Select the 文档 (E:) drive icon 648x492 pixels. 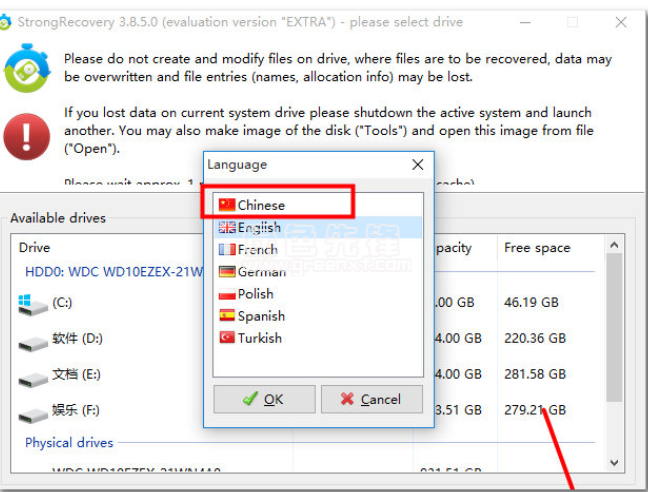[x=33, y=379]
